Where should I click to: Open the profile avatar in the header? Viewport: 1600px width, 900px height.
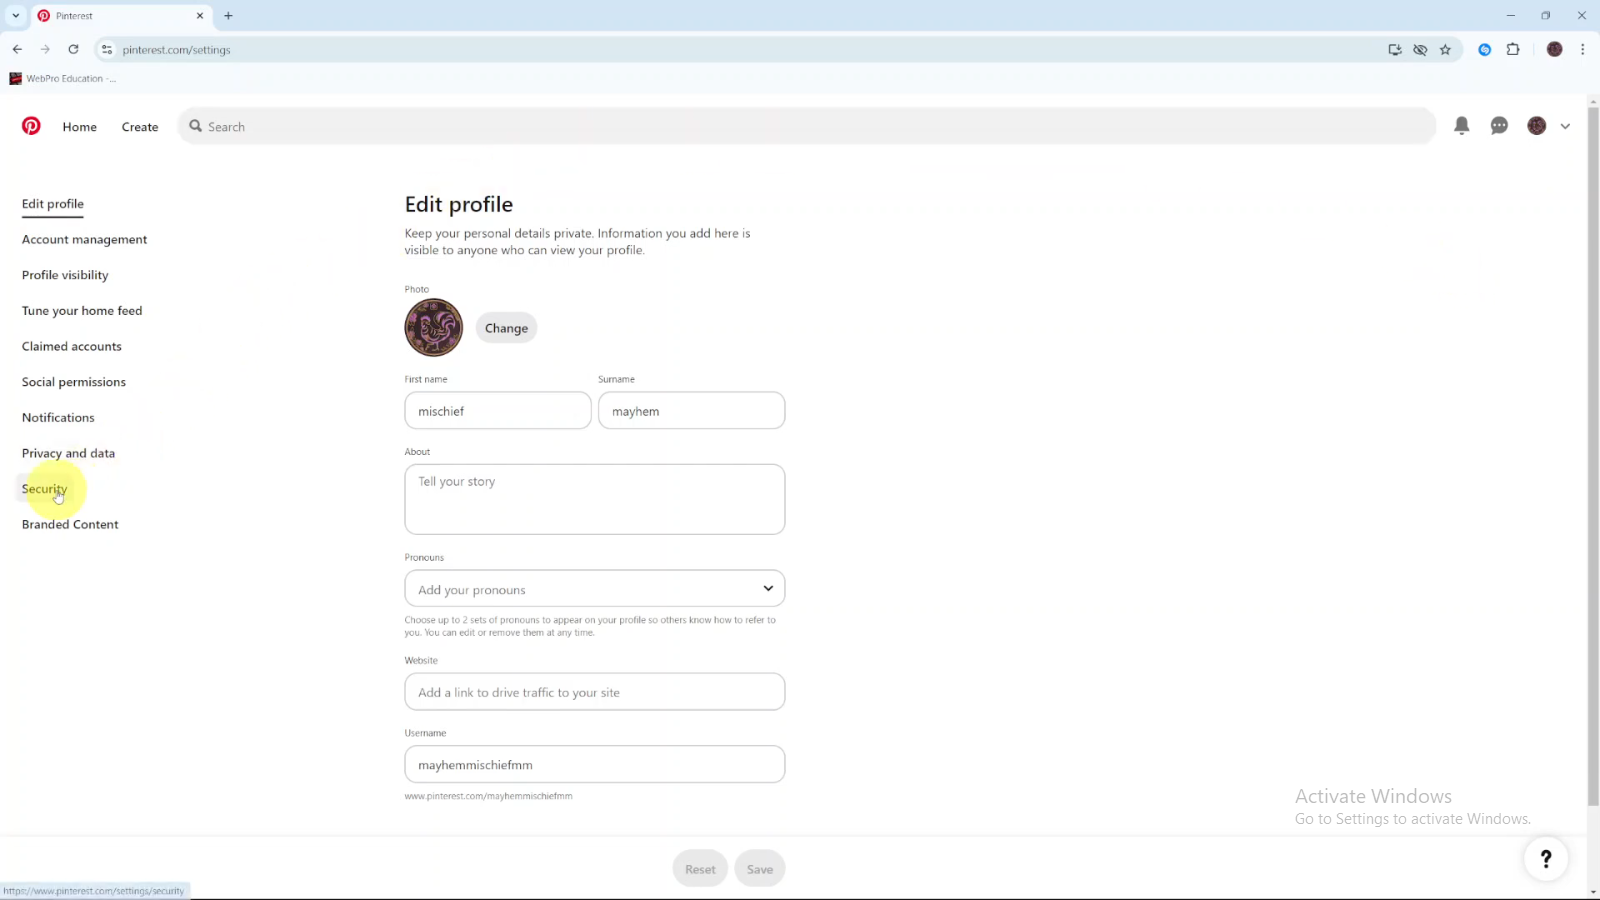(1537, 126)
